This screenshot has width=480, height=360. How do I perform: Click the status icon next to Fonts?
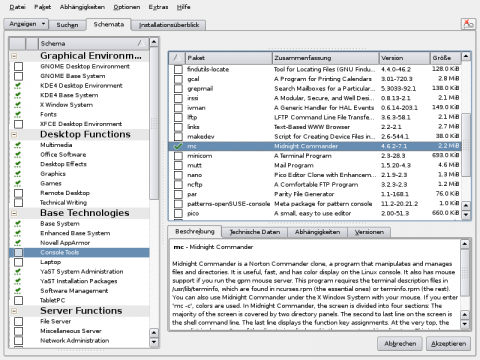(18, 115)
